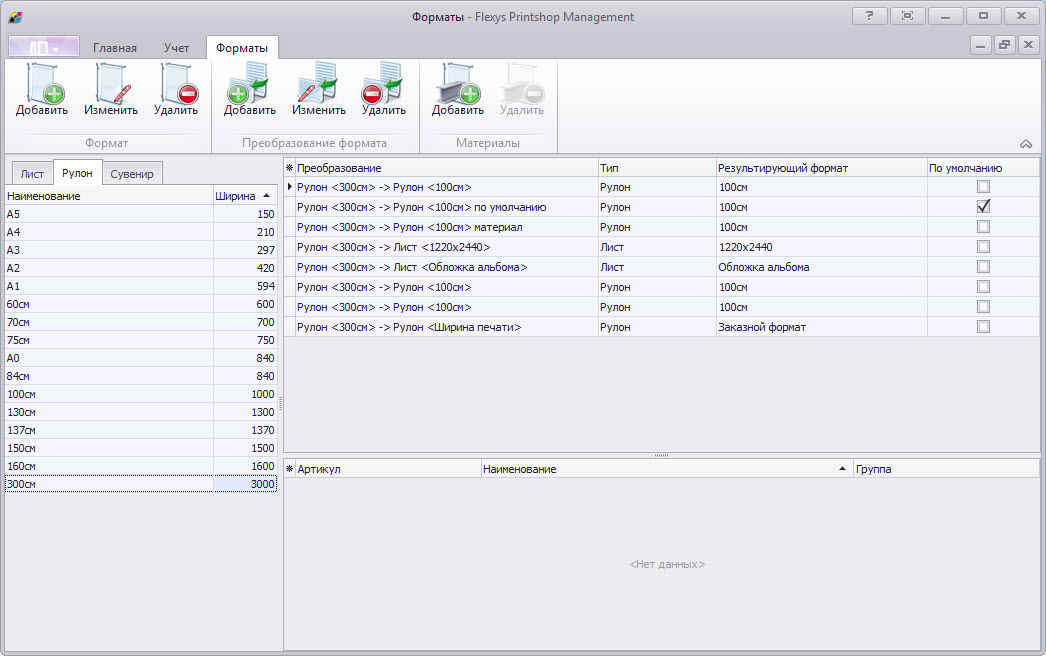1046x656 pixels.
Task: Check По умолчанию for the 1220x2440 row
Action: (x=983, y=247)
